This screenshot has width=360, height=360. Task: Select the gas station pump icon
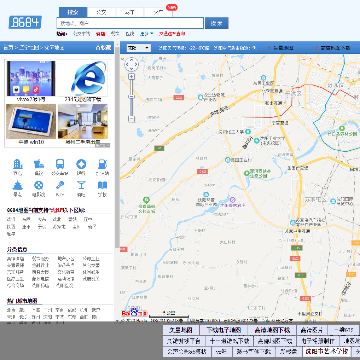tap(102, 164)
